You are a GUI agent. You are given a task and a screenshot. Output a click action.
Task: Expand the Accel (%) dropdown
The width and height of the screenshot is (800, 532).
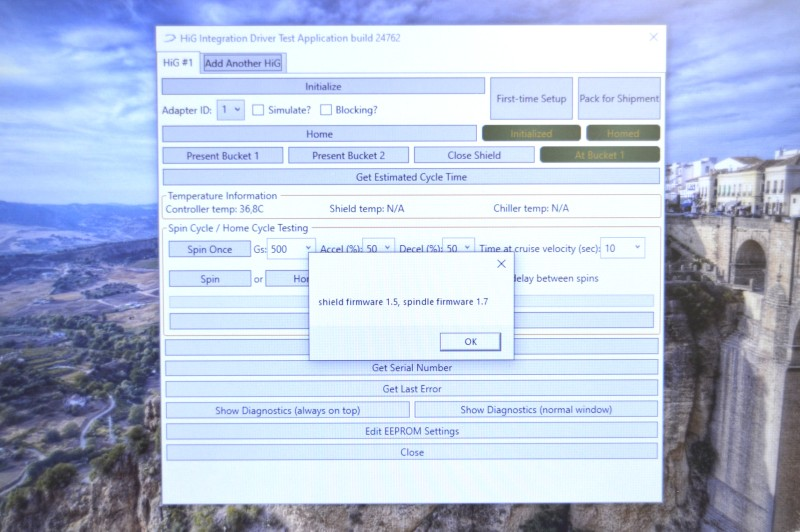coord(386,248)
